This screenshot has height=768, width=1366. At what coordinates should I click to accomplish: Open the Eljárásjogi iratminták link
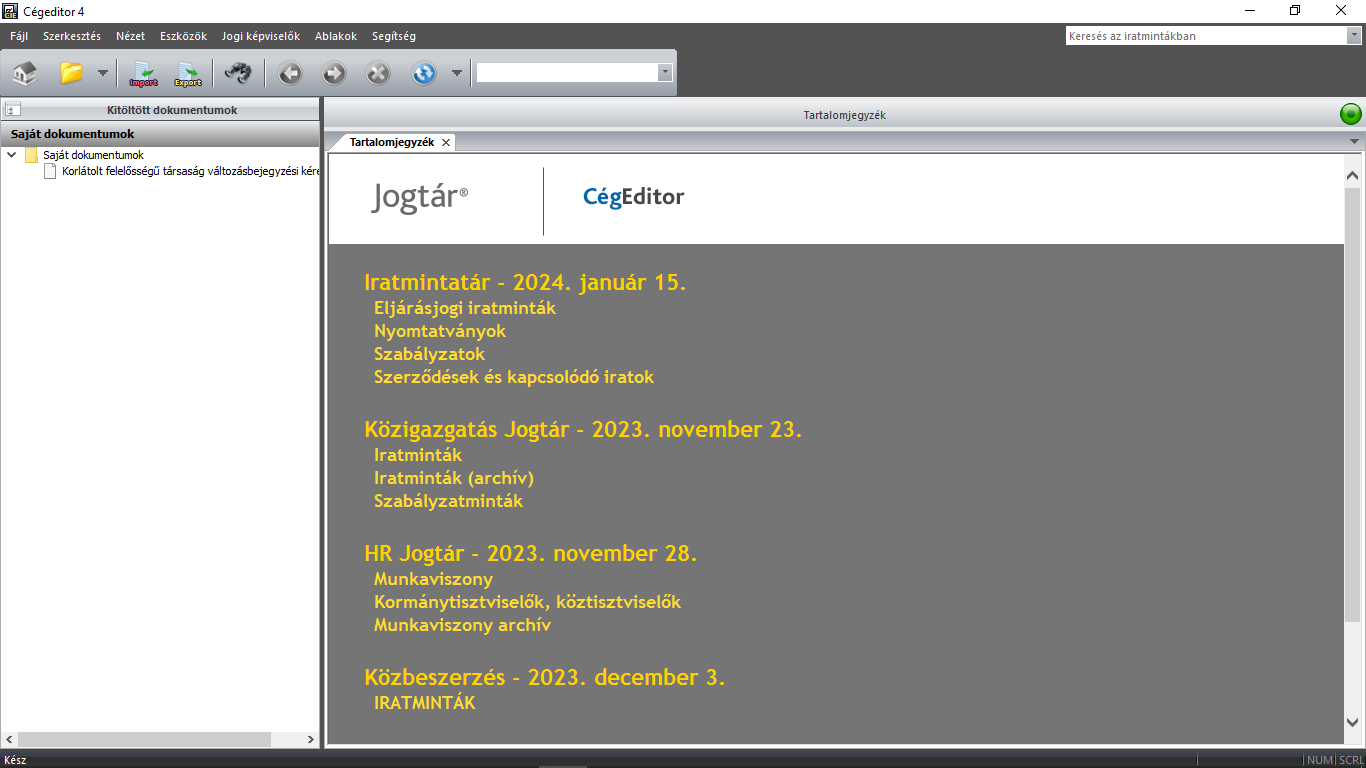(464, 308)
